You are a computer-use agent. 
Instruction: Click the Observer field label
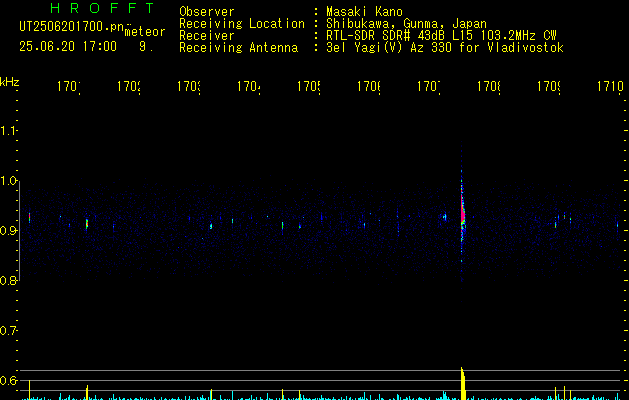click(x=207, y=11)
